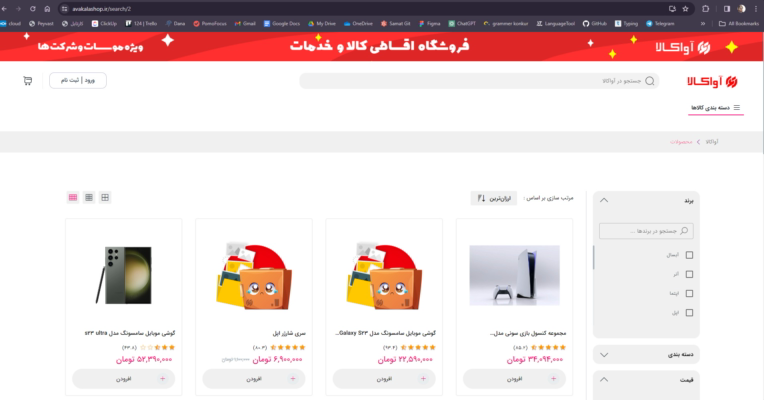Open the GitHub bookmark in the bookmarks bar

[594, 23]
